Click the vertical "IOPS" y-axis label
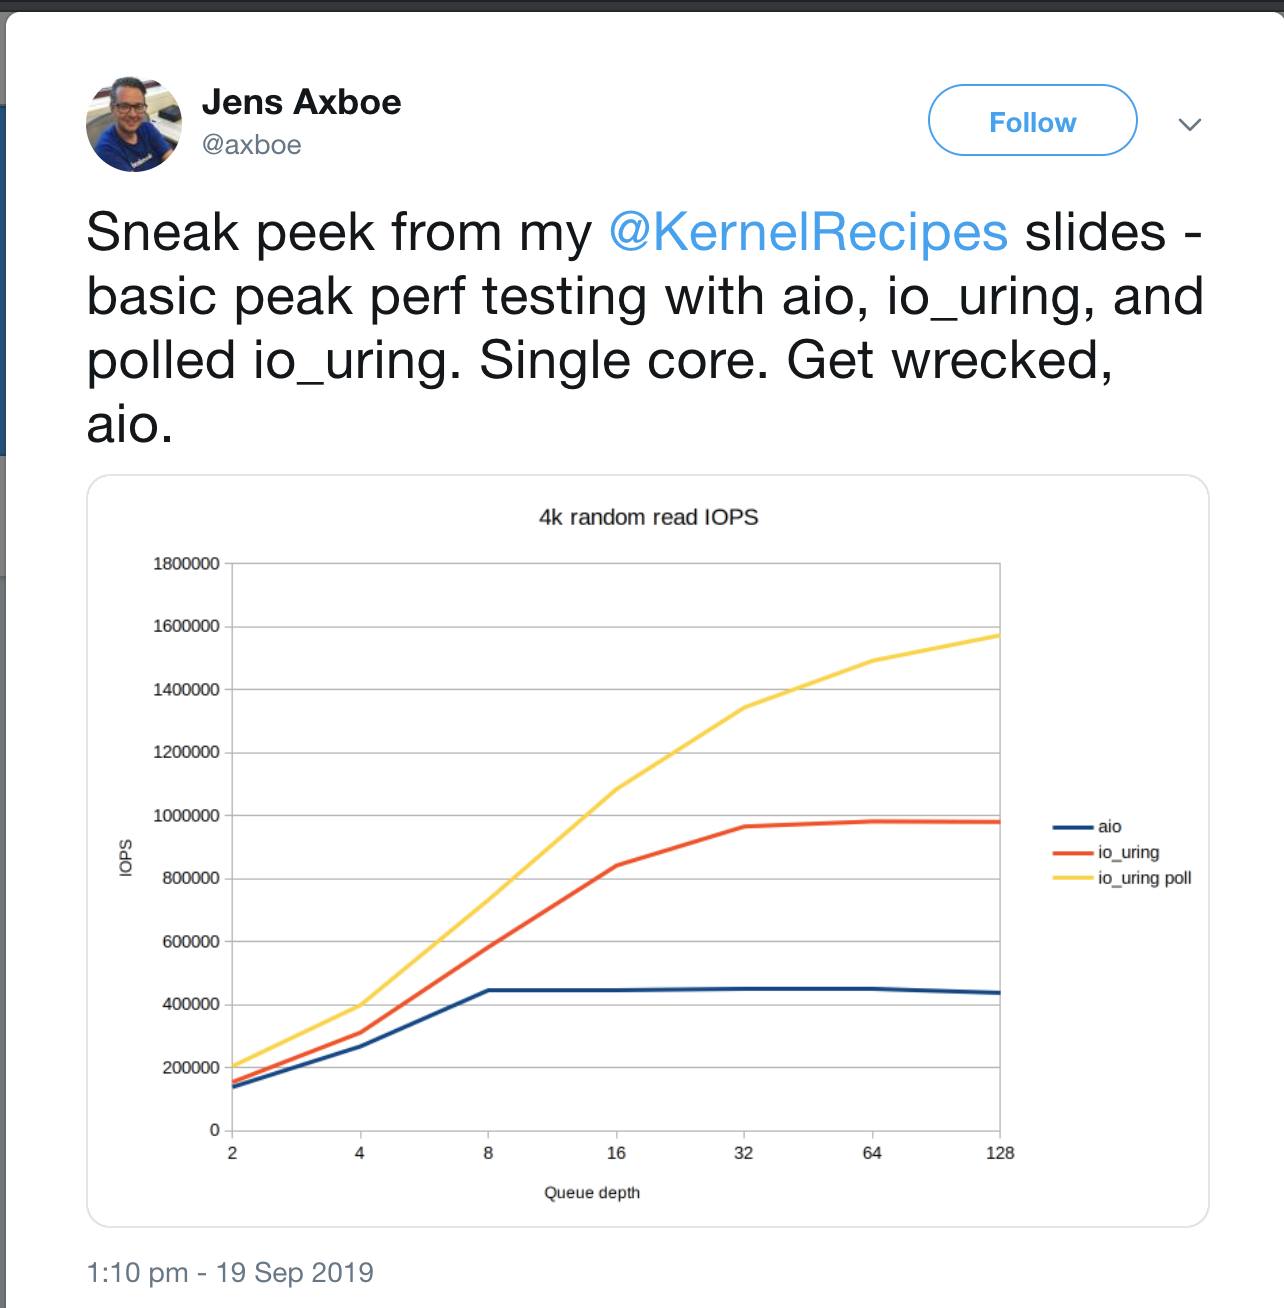The width and height of the screenshot is (1284, 1308). pos(126,858)
